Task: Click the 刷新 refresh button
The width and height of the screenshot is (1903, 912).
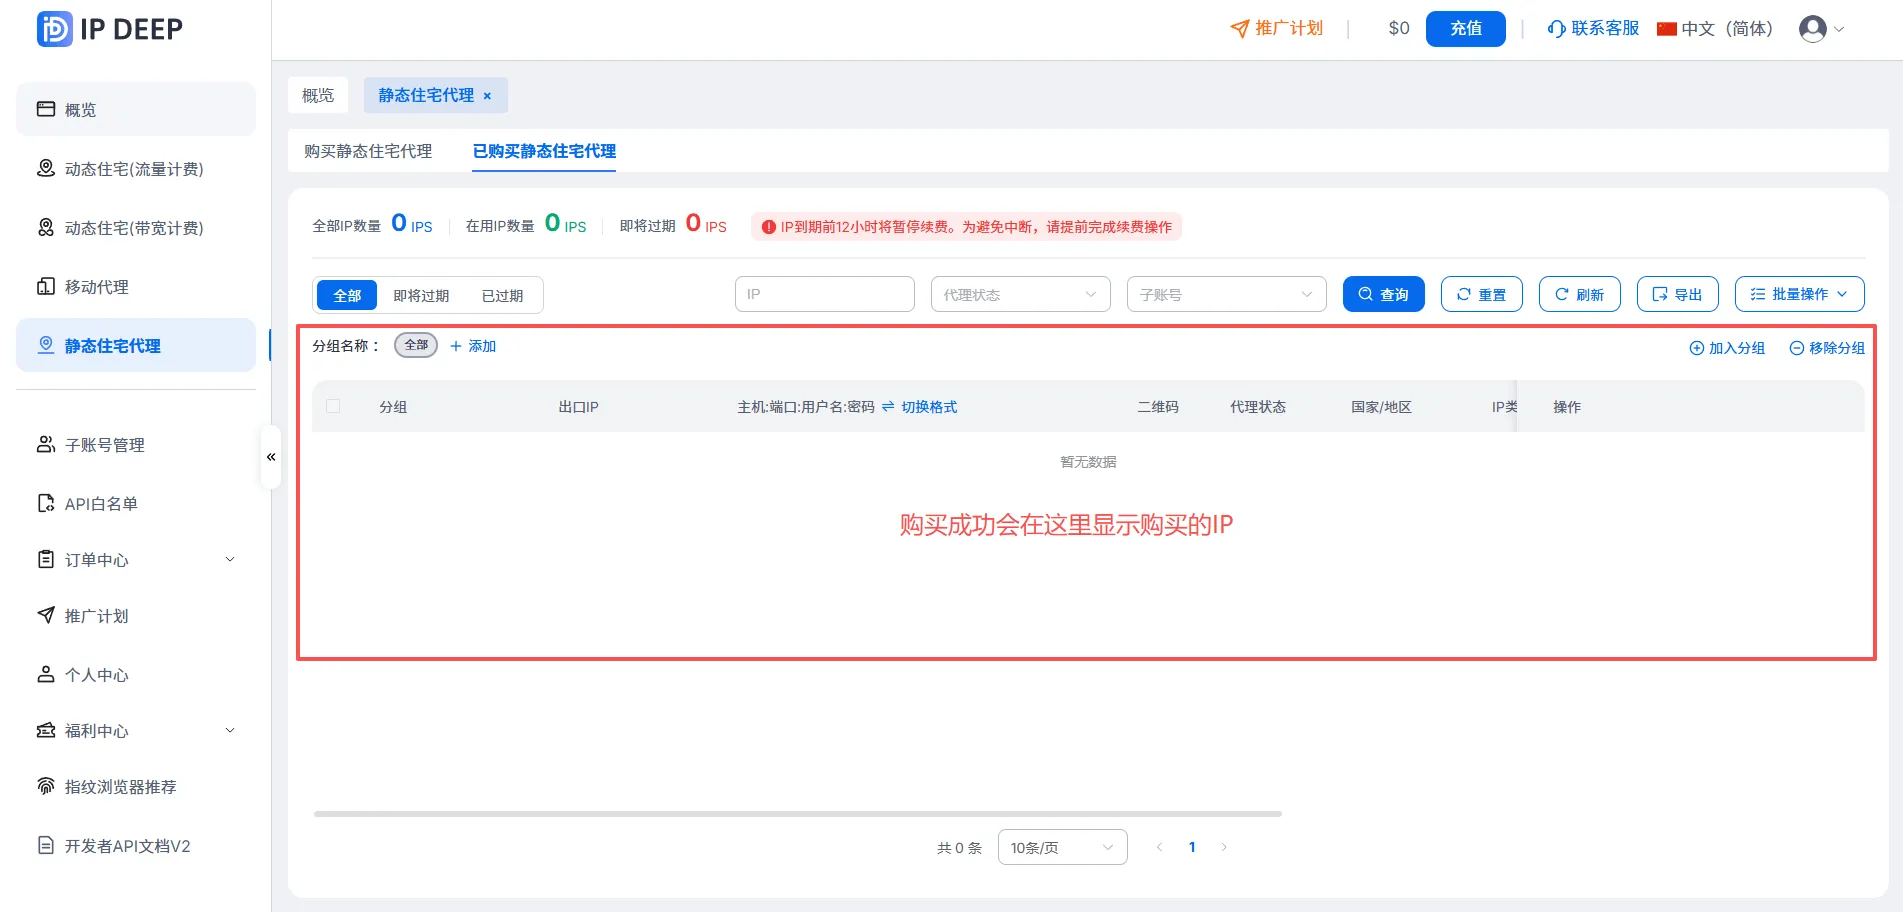Action: 1580,294
